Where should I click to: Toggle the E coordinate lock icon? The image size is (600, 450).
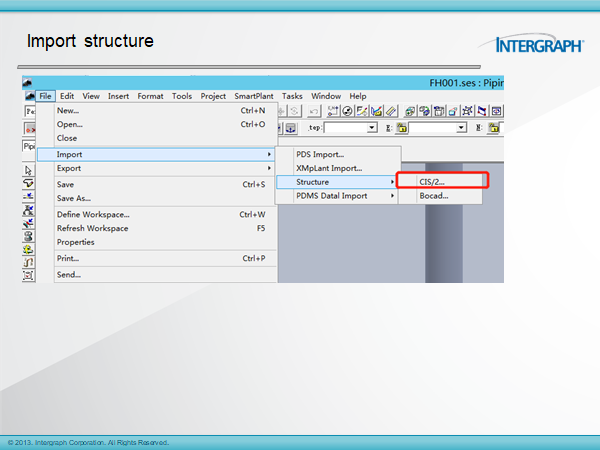pyautogui.click(x=401, y=128)
